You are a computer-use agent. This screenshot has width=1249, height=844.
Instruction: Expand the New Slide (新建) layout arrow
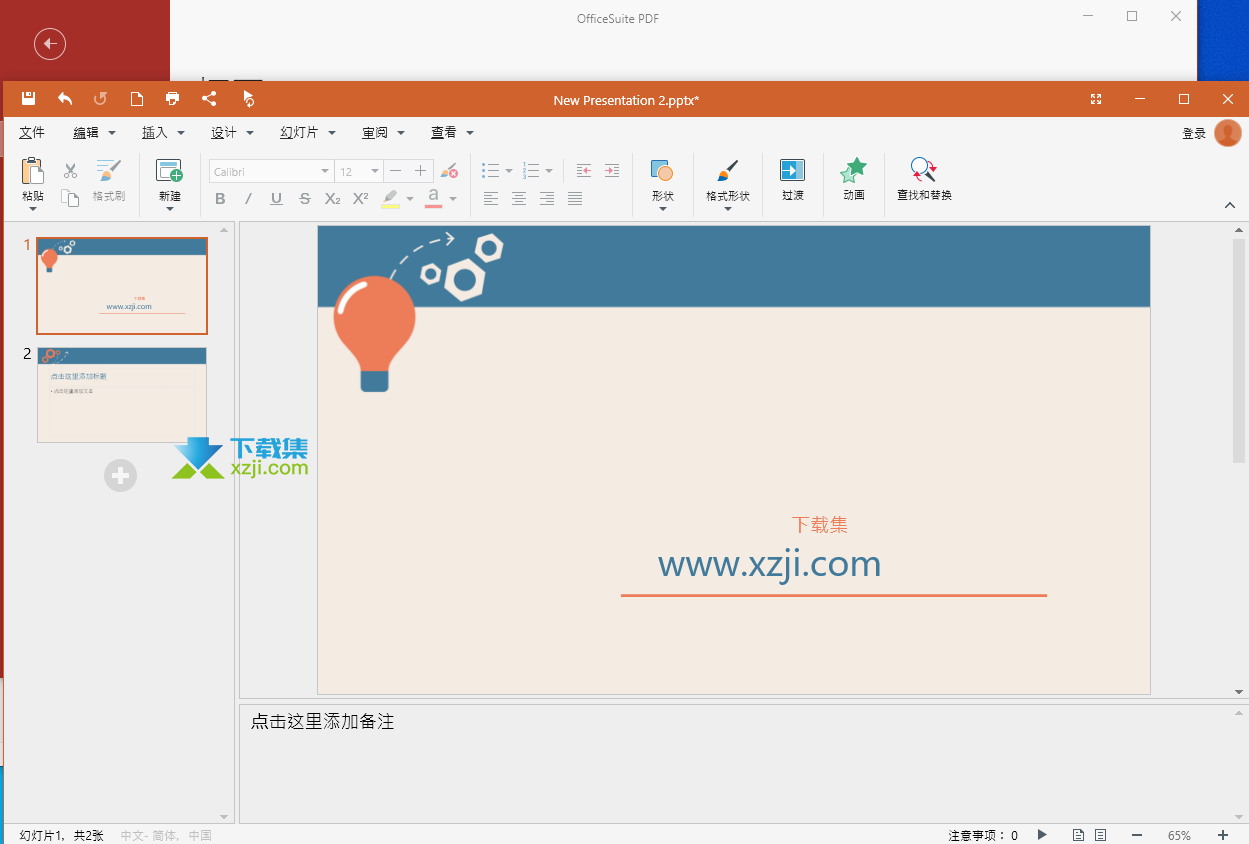pos(170,209)
